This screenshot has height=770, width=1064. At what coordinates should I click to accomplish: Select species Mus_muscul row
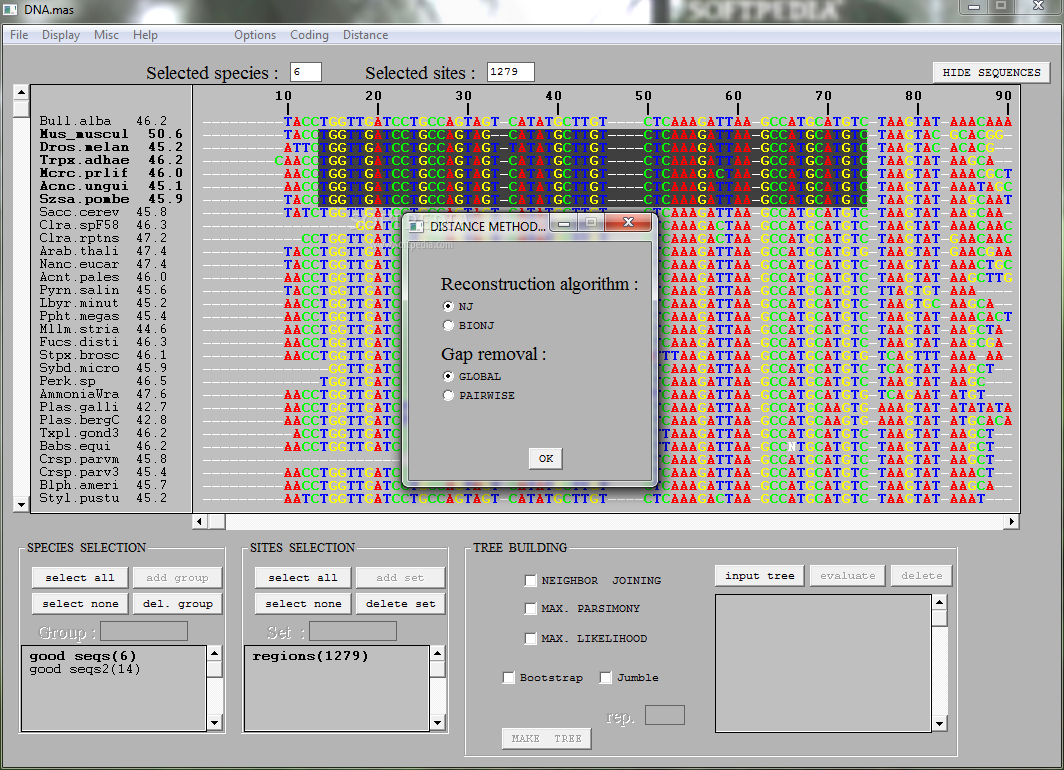pyautogui.click(x=111, y=134)
